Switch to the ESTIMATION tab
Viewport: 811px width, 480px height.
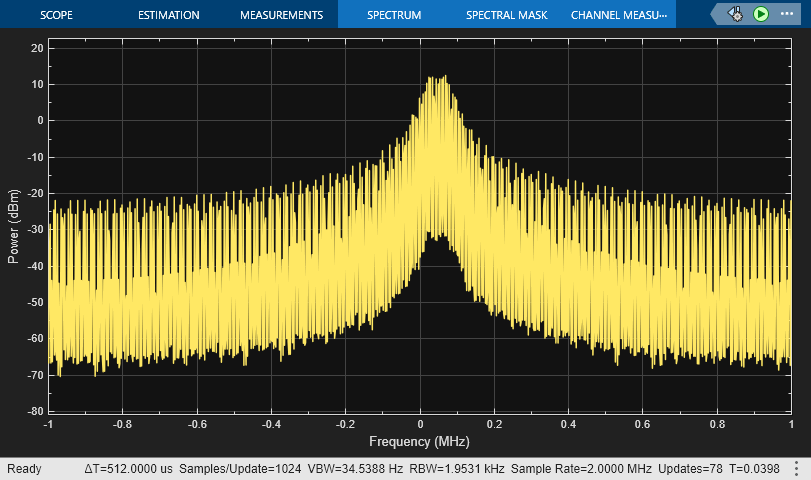pyautogui.click(x=169, y=15)
